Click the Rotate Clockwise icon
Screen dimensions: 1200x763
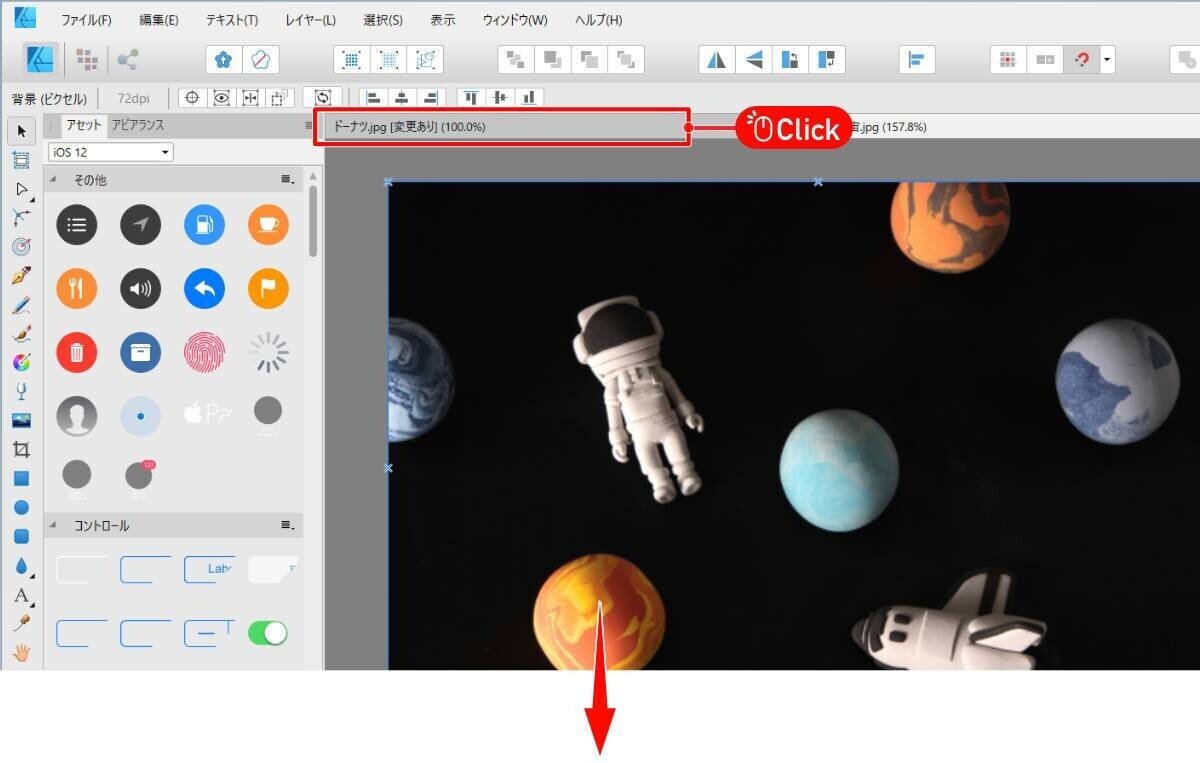[x=827, y=60]
